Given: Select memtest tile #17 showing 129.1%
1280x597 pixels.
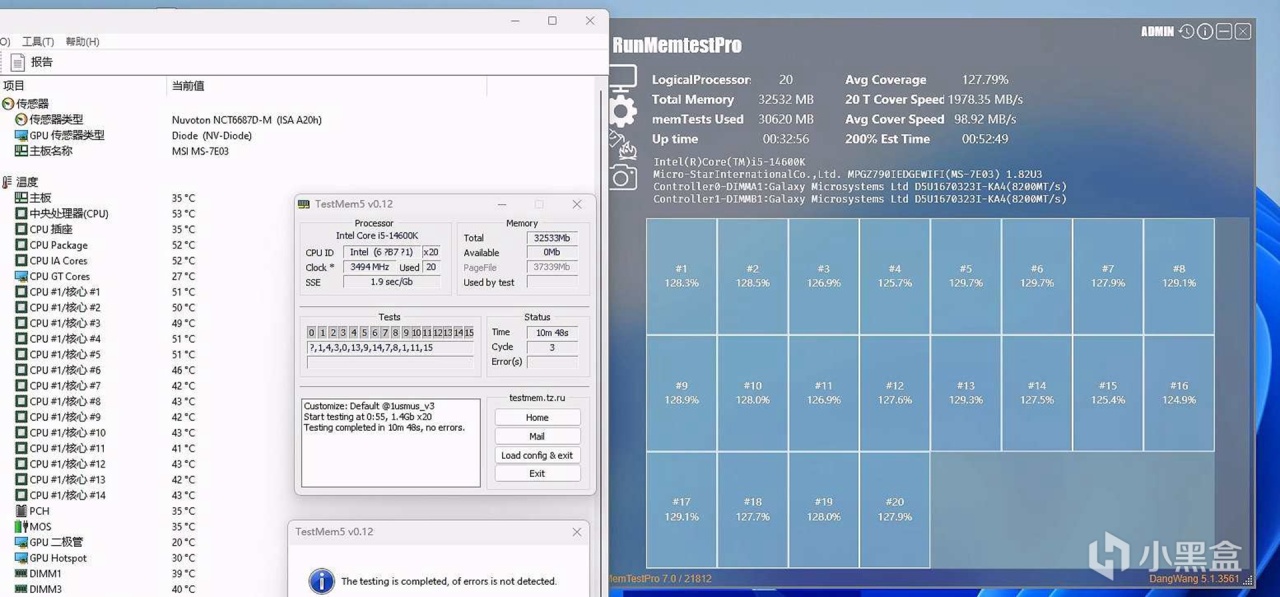Looking at the screenshot, I should 681,510.
